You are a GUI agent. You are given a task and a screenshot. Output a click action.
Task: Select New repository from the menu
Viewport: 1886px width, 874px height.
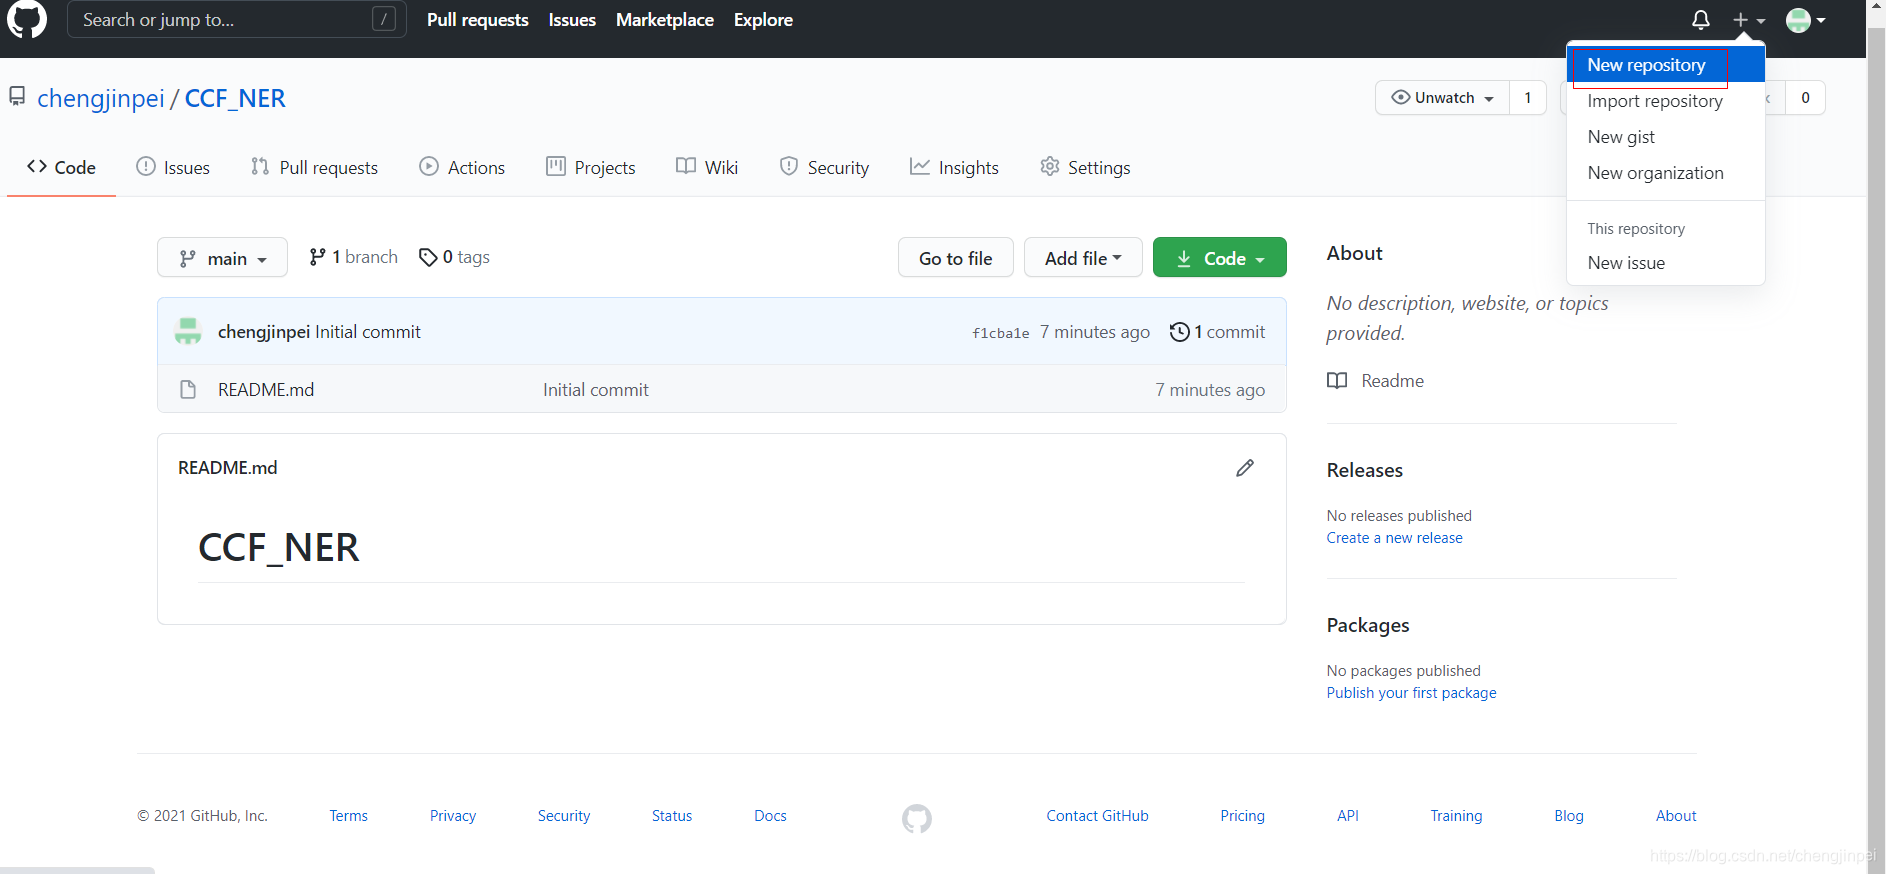[x=1666, y=65]
